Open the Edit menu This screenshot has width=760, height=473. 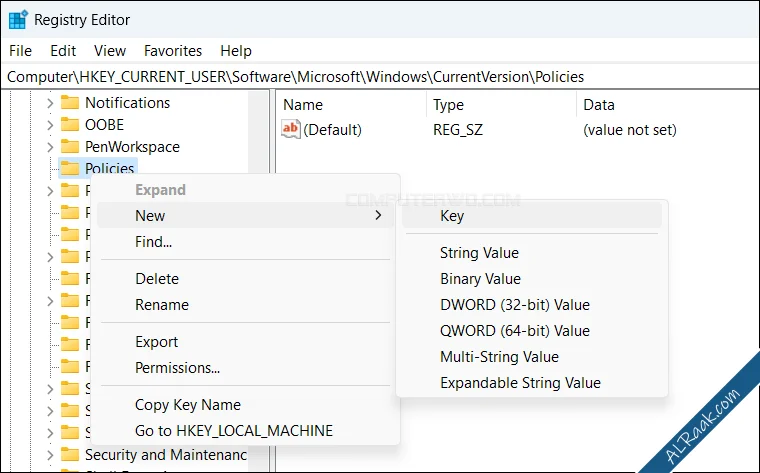[63, 51]
